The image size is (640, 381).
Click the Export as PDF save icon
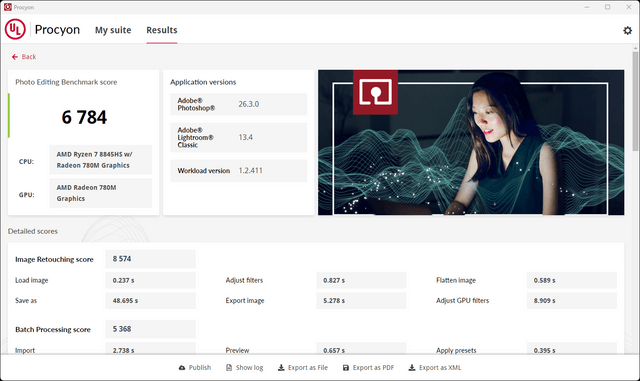click(x=346, y=368)
